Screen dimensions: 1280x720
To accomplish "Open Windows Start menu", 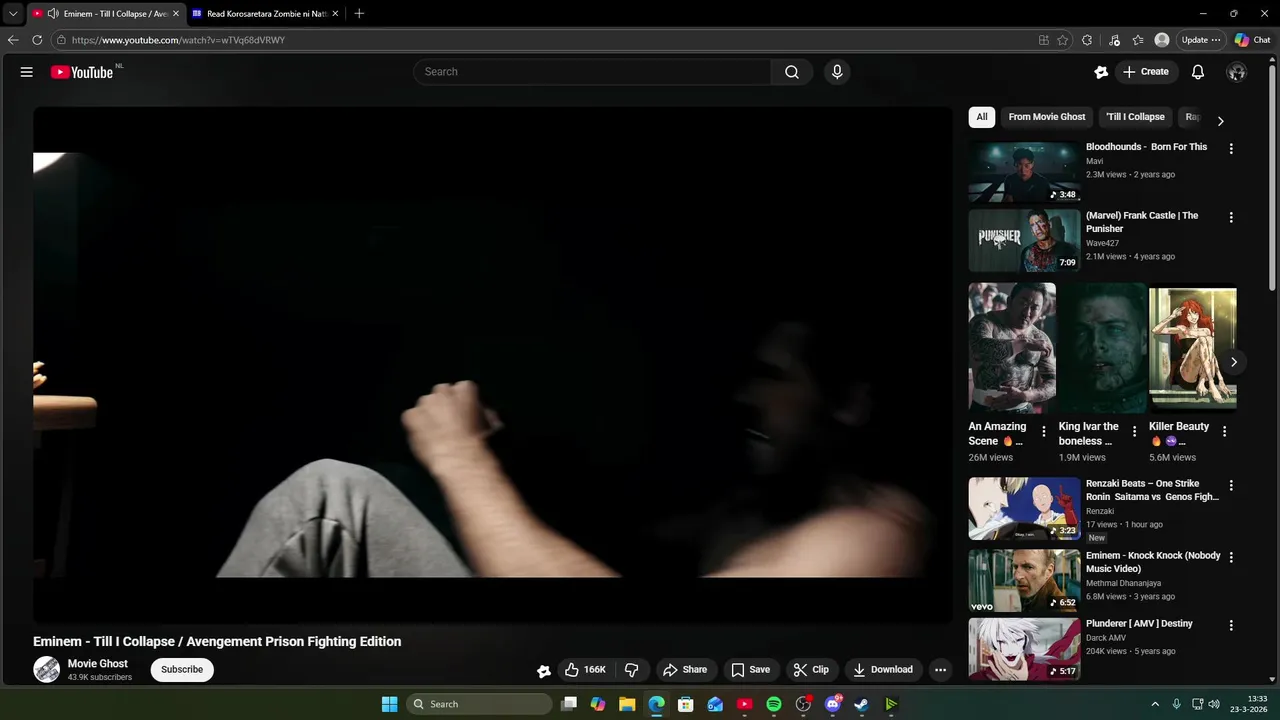I will [389, 704].
